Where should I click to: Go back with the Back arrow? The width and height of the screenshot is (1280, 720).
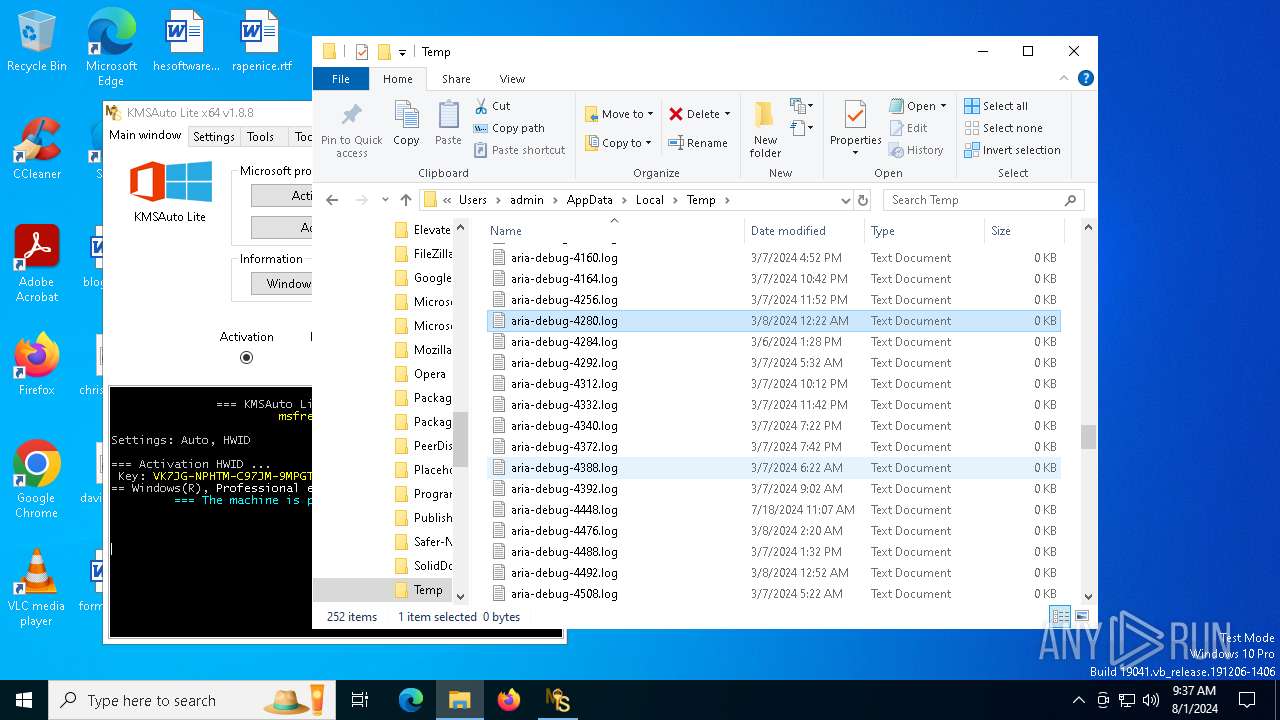(x=332, y=200)
